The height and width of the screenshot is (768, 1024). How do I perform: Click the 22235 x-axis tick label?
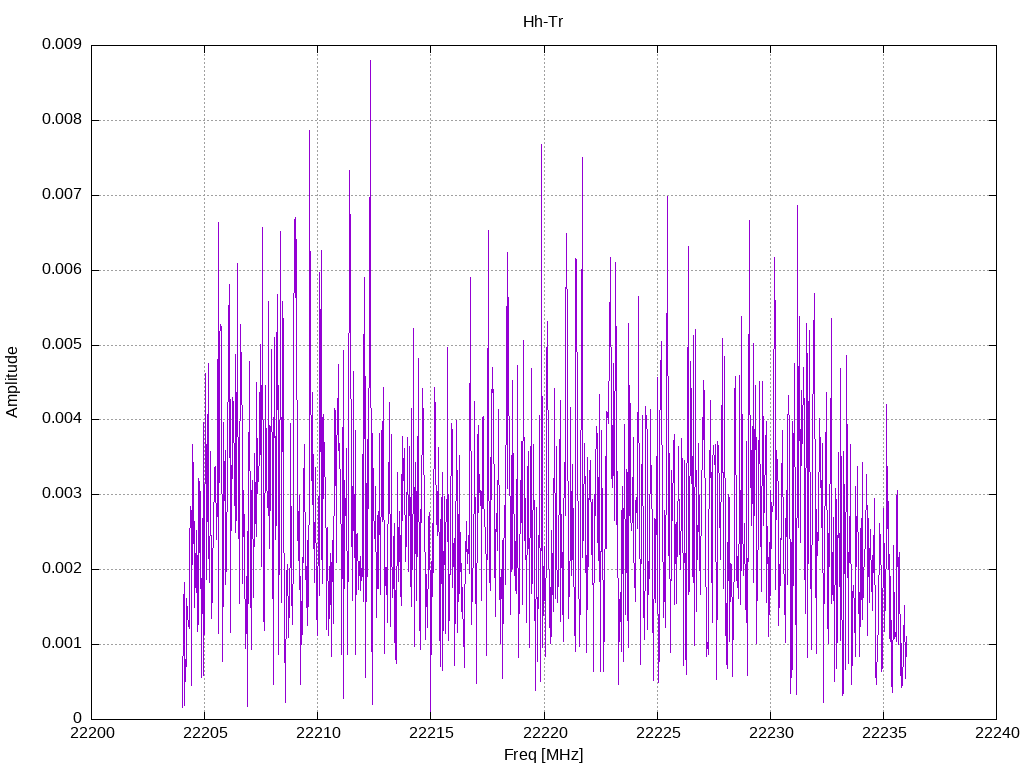884,733
